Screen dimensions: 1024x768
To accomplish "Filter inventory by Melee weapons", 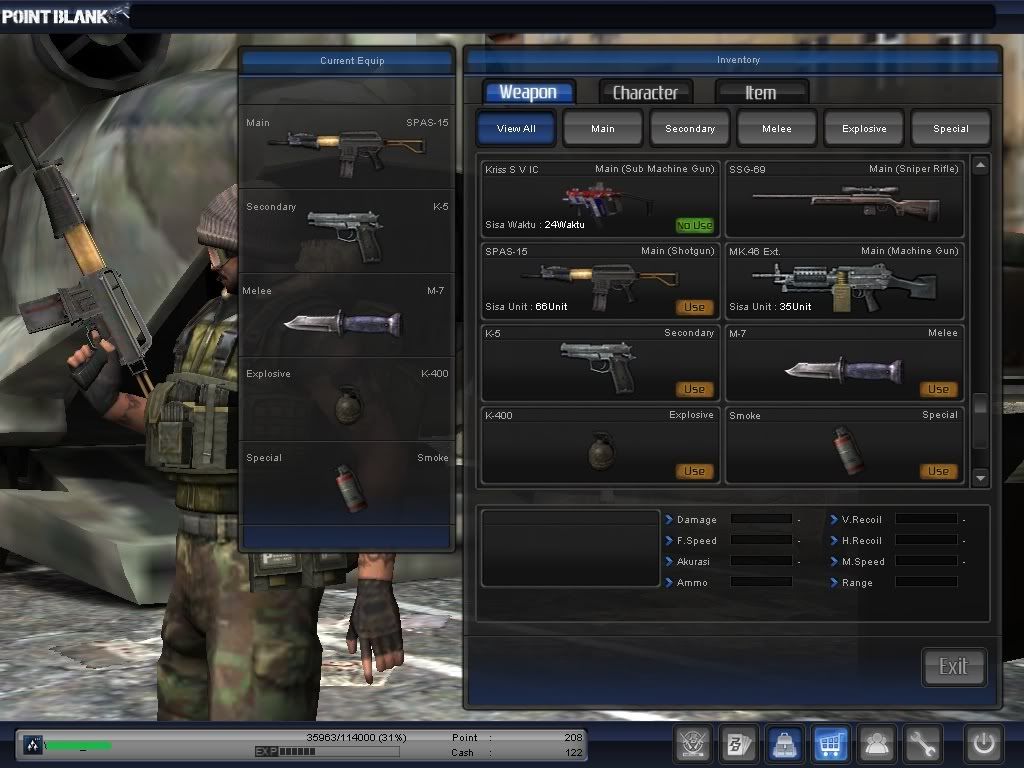I will tap(776, 128).
